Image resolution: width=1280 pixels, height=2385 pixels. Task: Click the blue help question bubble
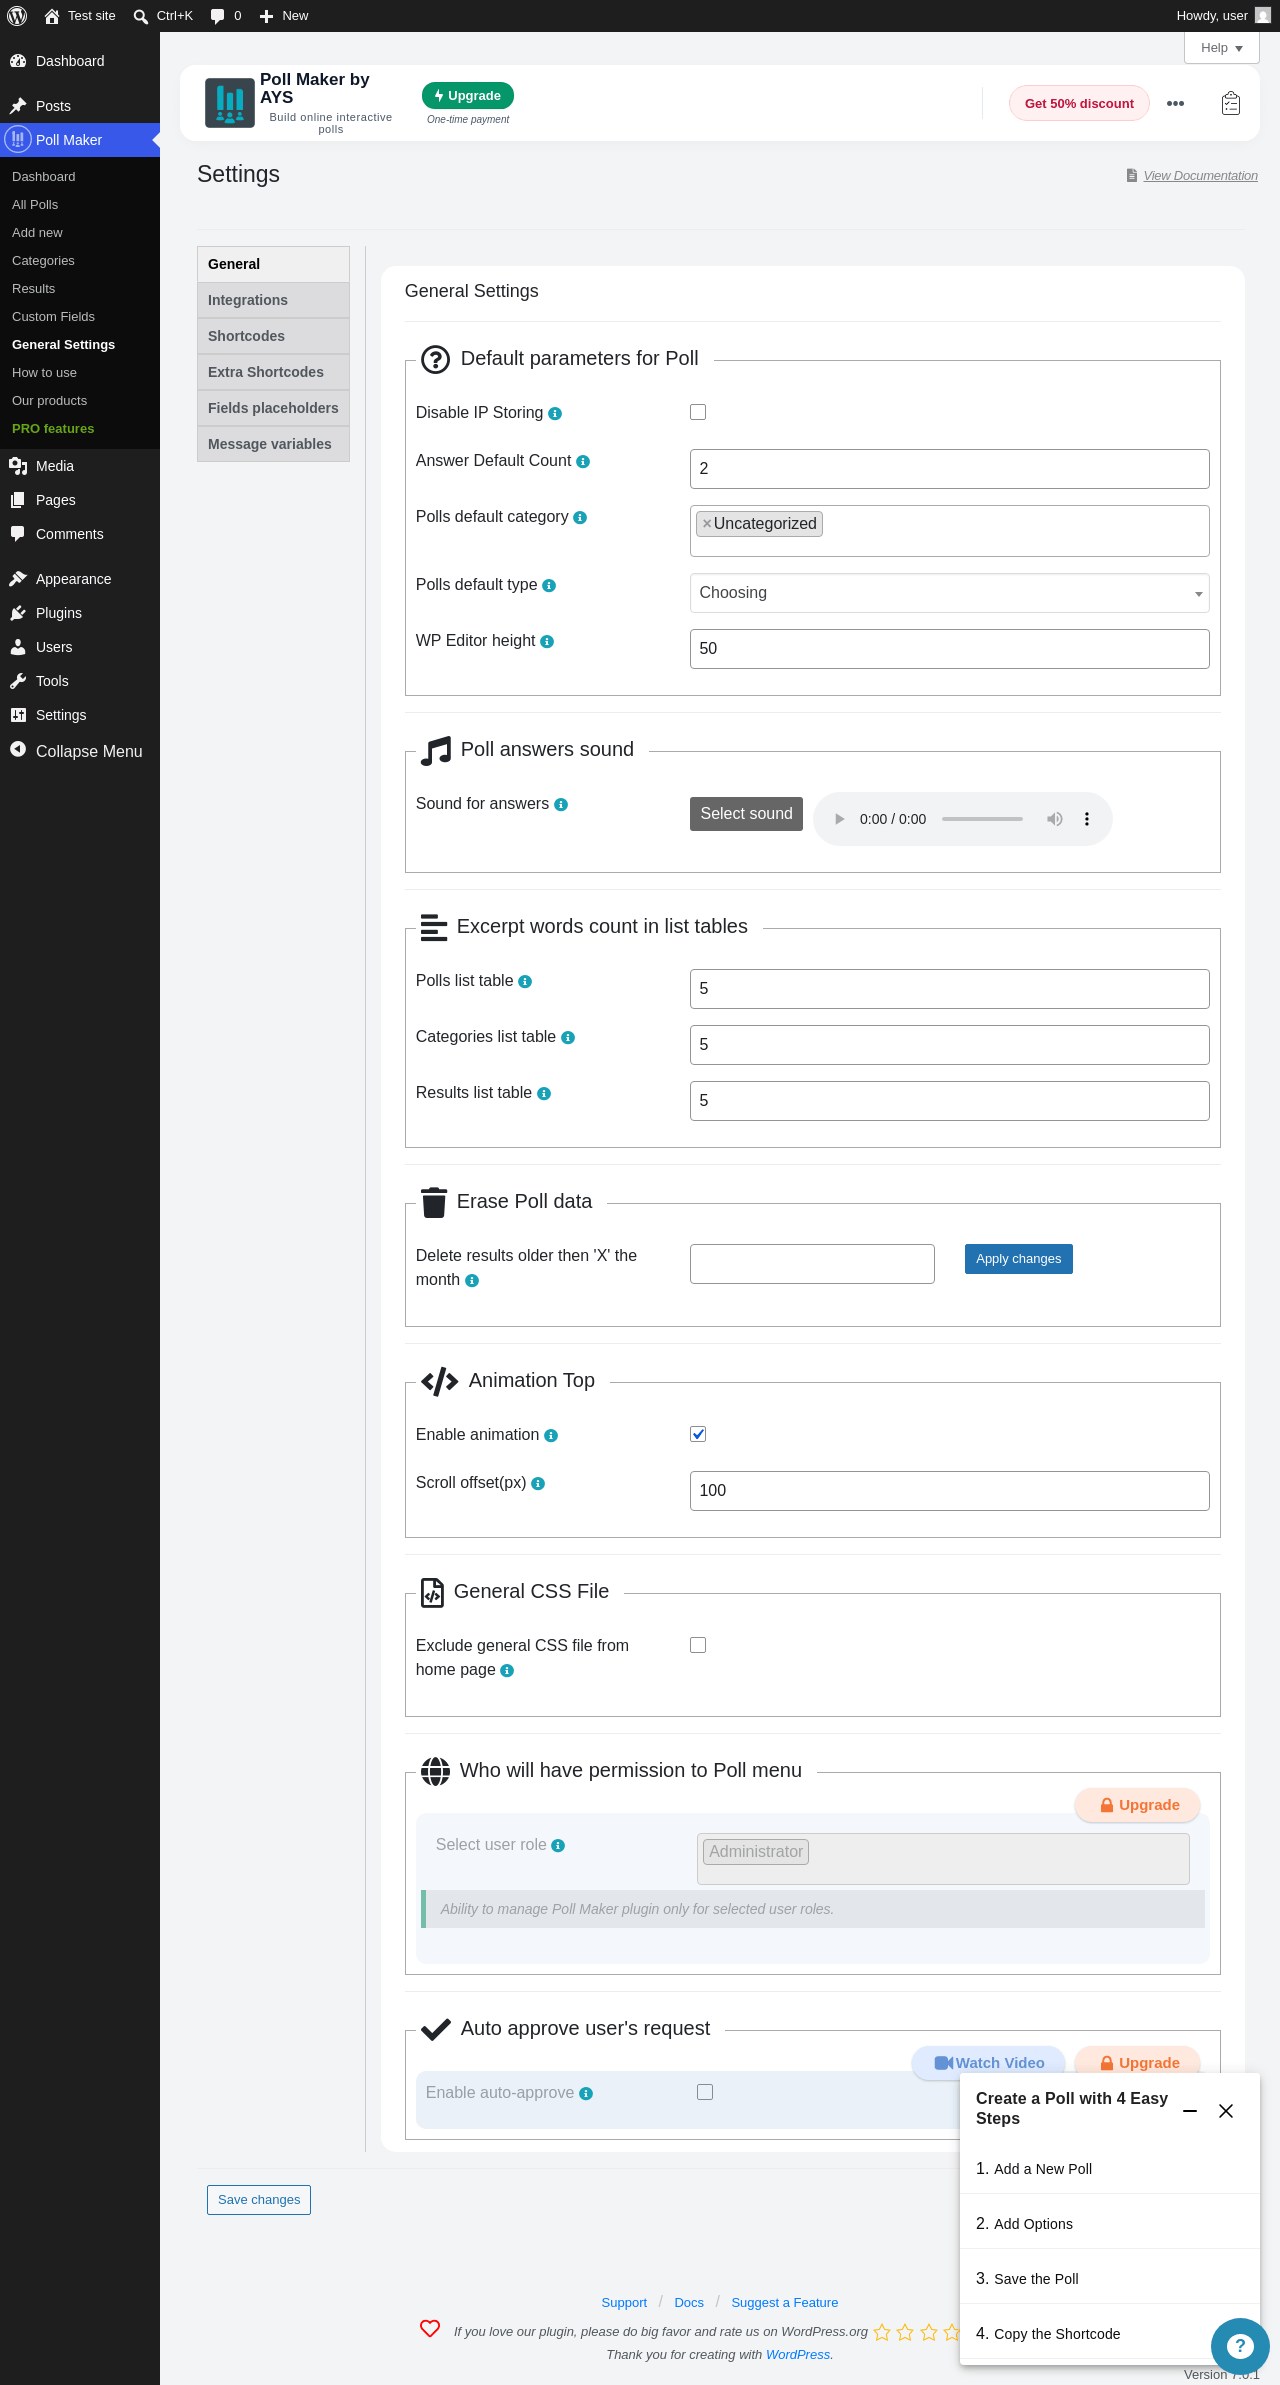tap(1240, 2346)
